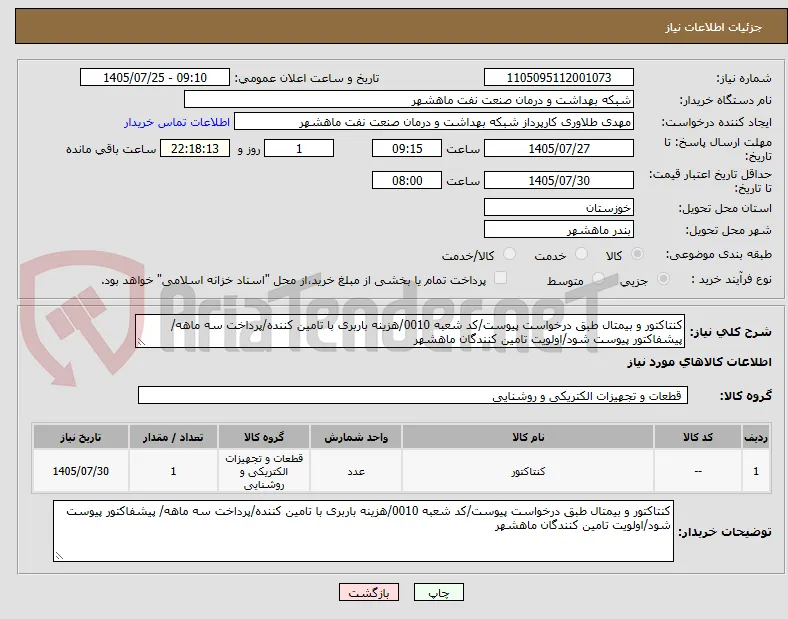Click the شرح کلی نیاز text area resize handle

point(141,342)
